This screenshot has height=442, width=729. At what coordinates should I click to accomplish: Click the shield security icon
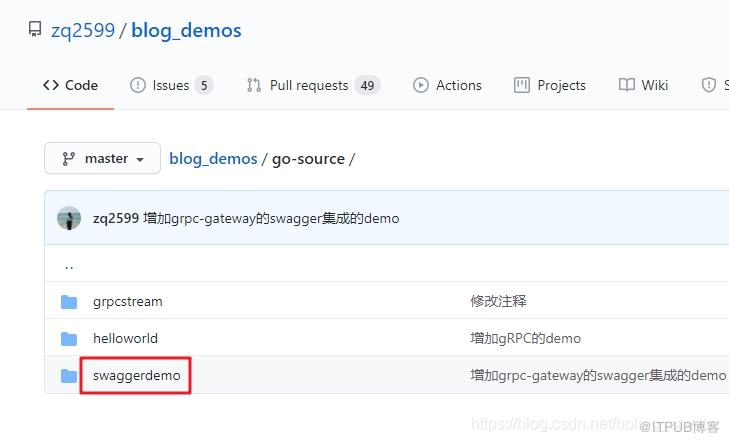point(709,85)
